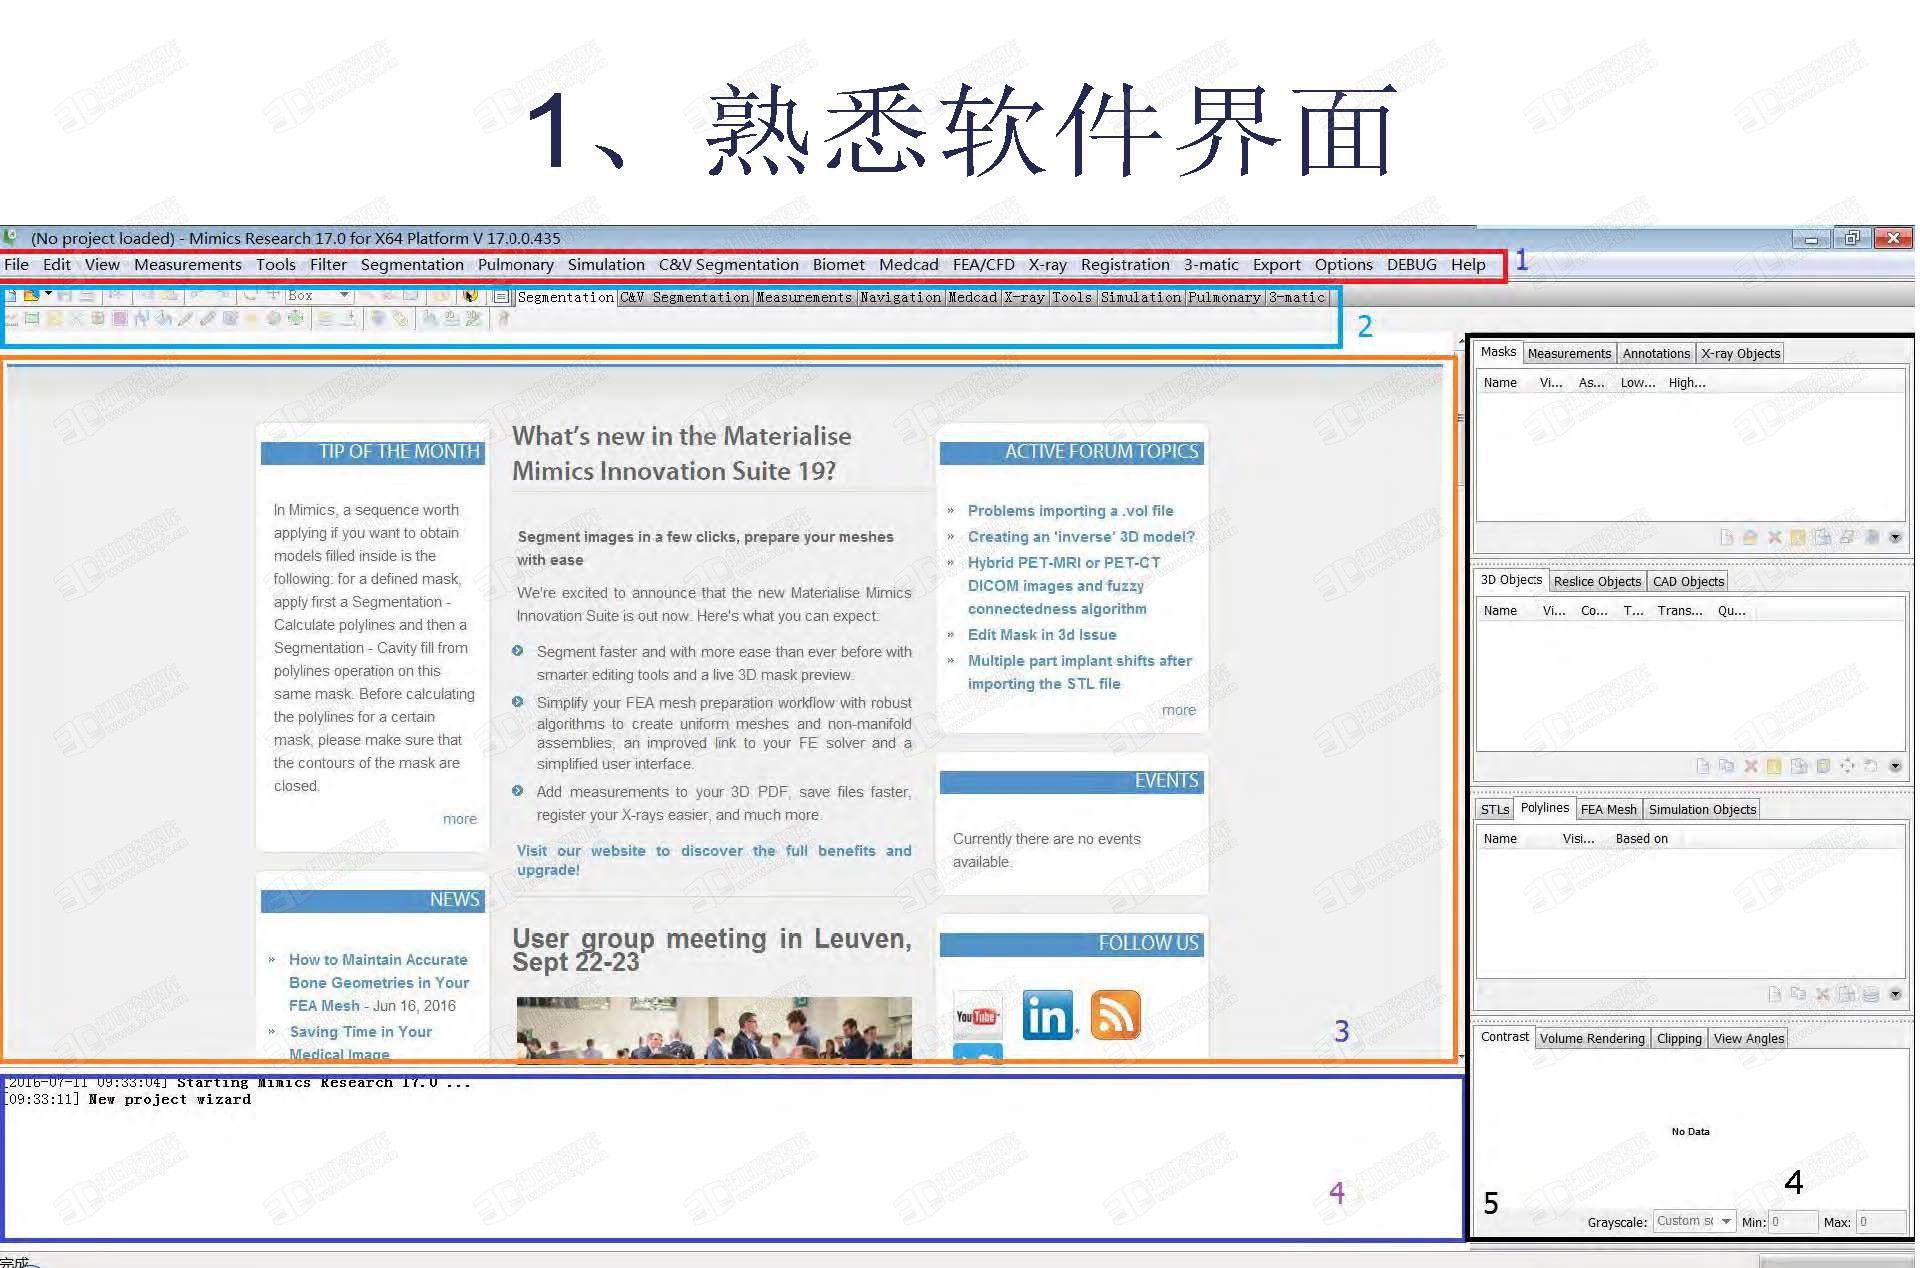1920x1268 pixels.
Task: Click the list icon before the Segmentation toolbar tab
Action: 501,297
